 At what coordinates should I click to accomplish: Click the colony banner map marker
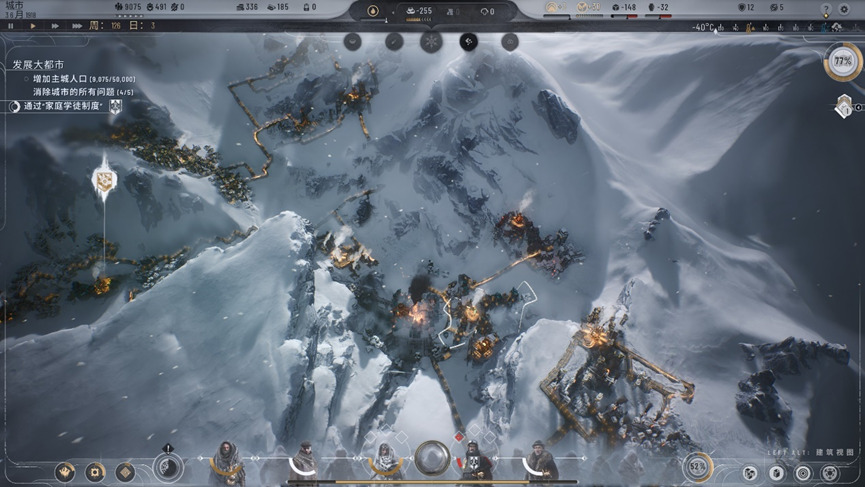[104, 179]
